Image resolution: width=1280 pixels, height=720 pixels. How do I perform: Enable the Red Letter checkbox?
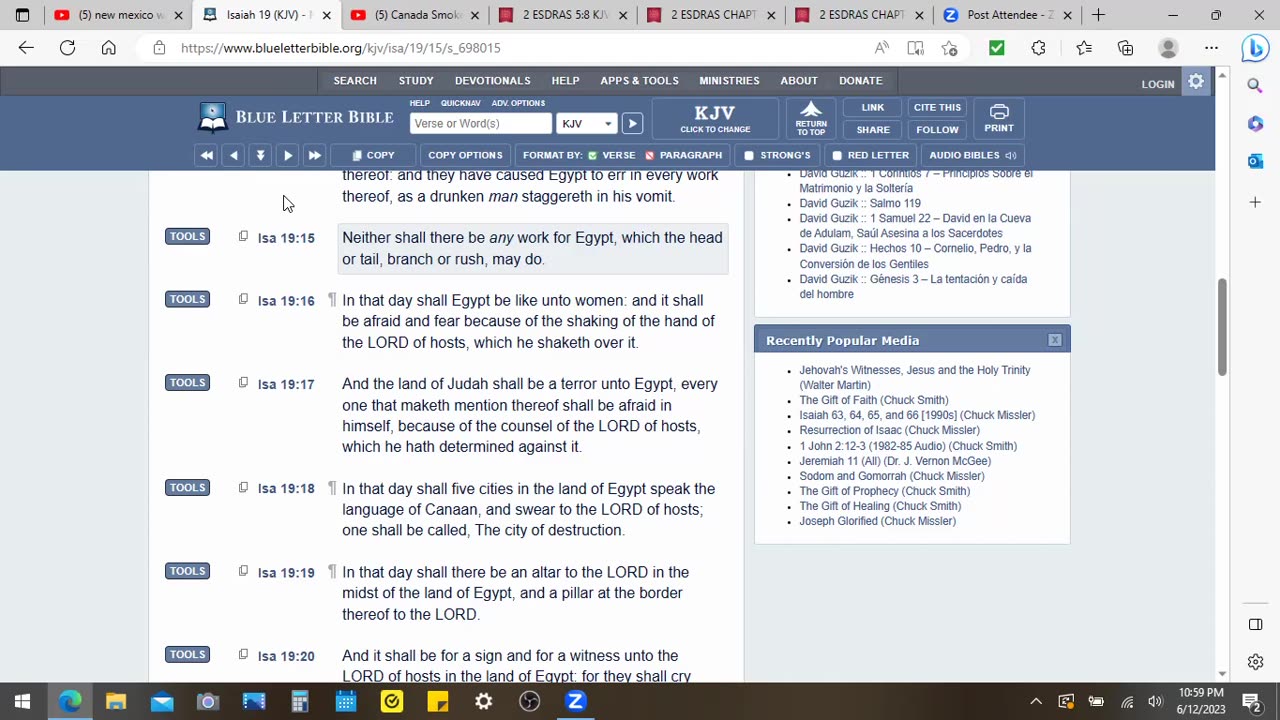coord(837,155)
